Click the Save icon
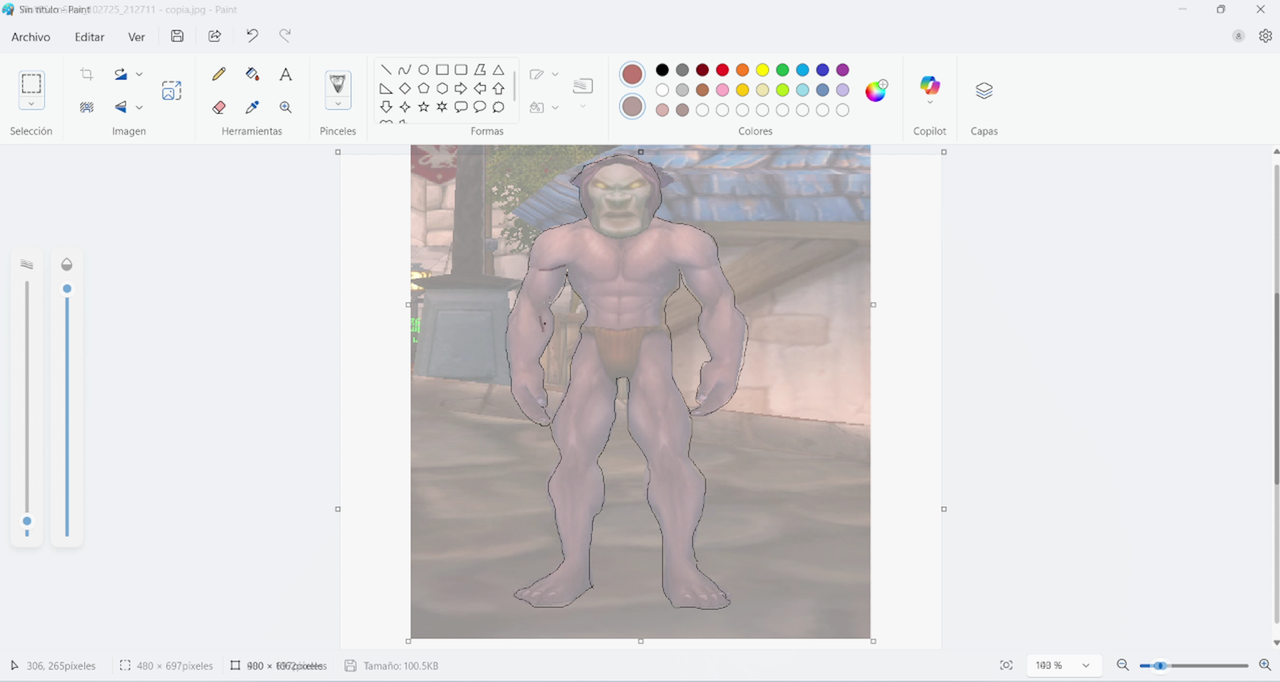 coord(177,36)
